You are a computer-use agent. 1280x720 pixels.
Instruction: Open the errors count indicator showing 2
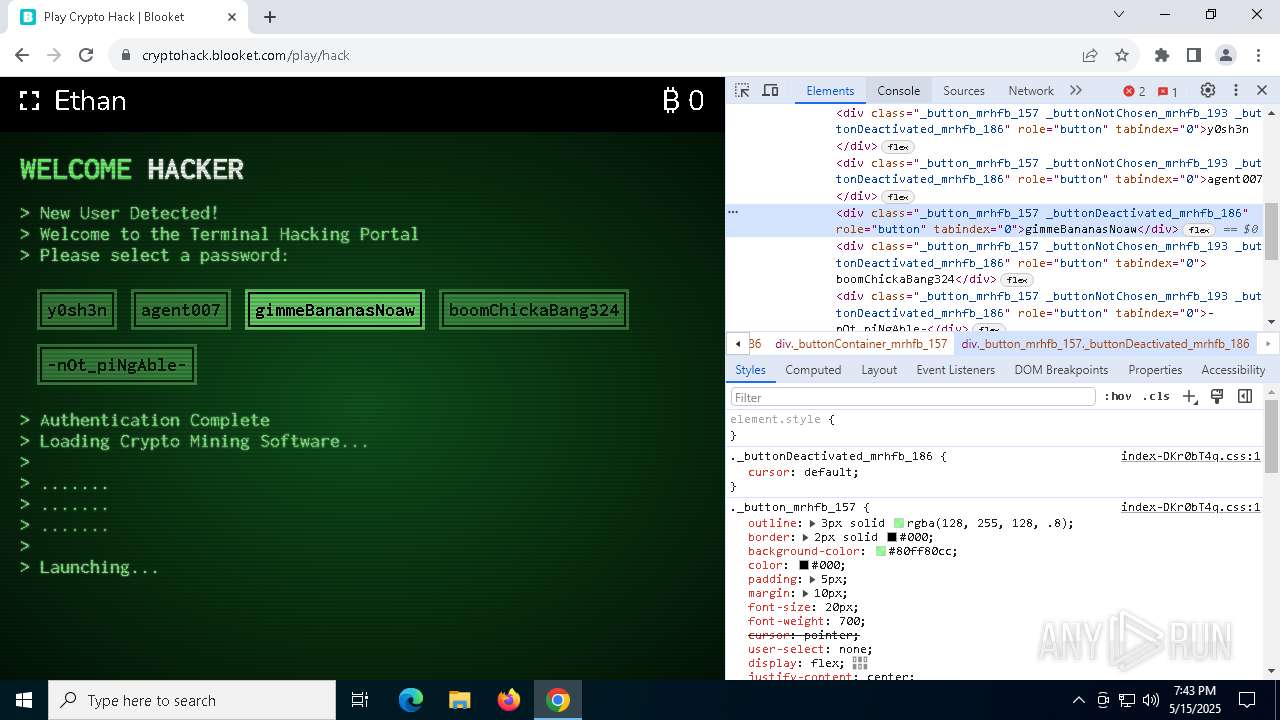point(1134,91)
